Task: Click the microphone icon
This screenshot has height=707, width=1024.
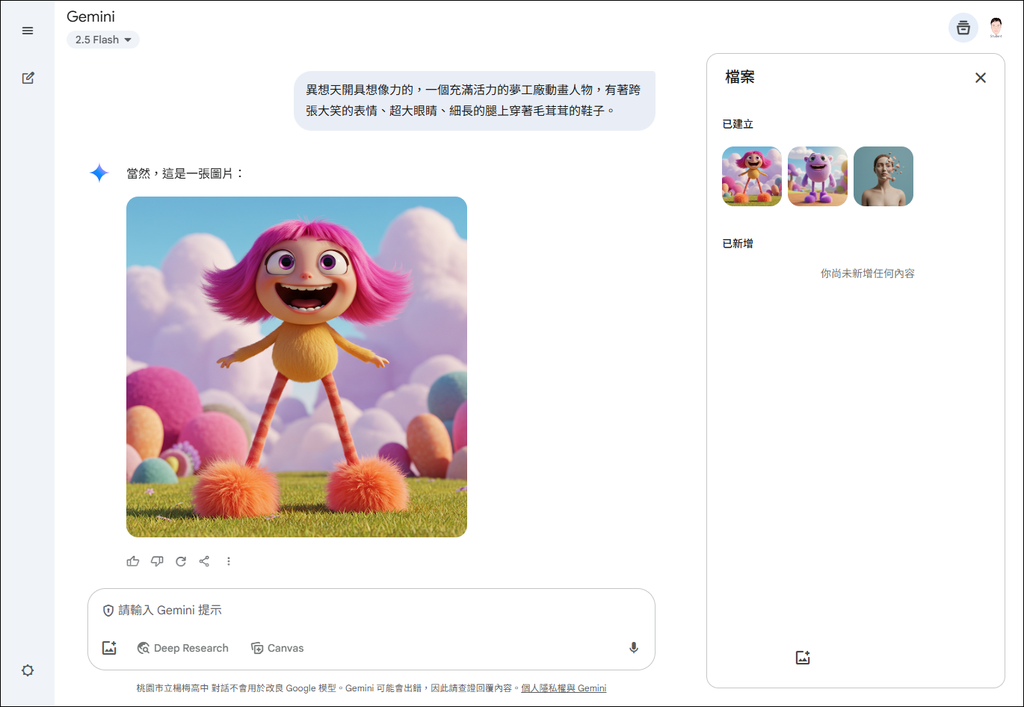Action: pos(633,648)
